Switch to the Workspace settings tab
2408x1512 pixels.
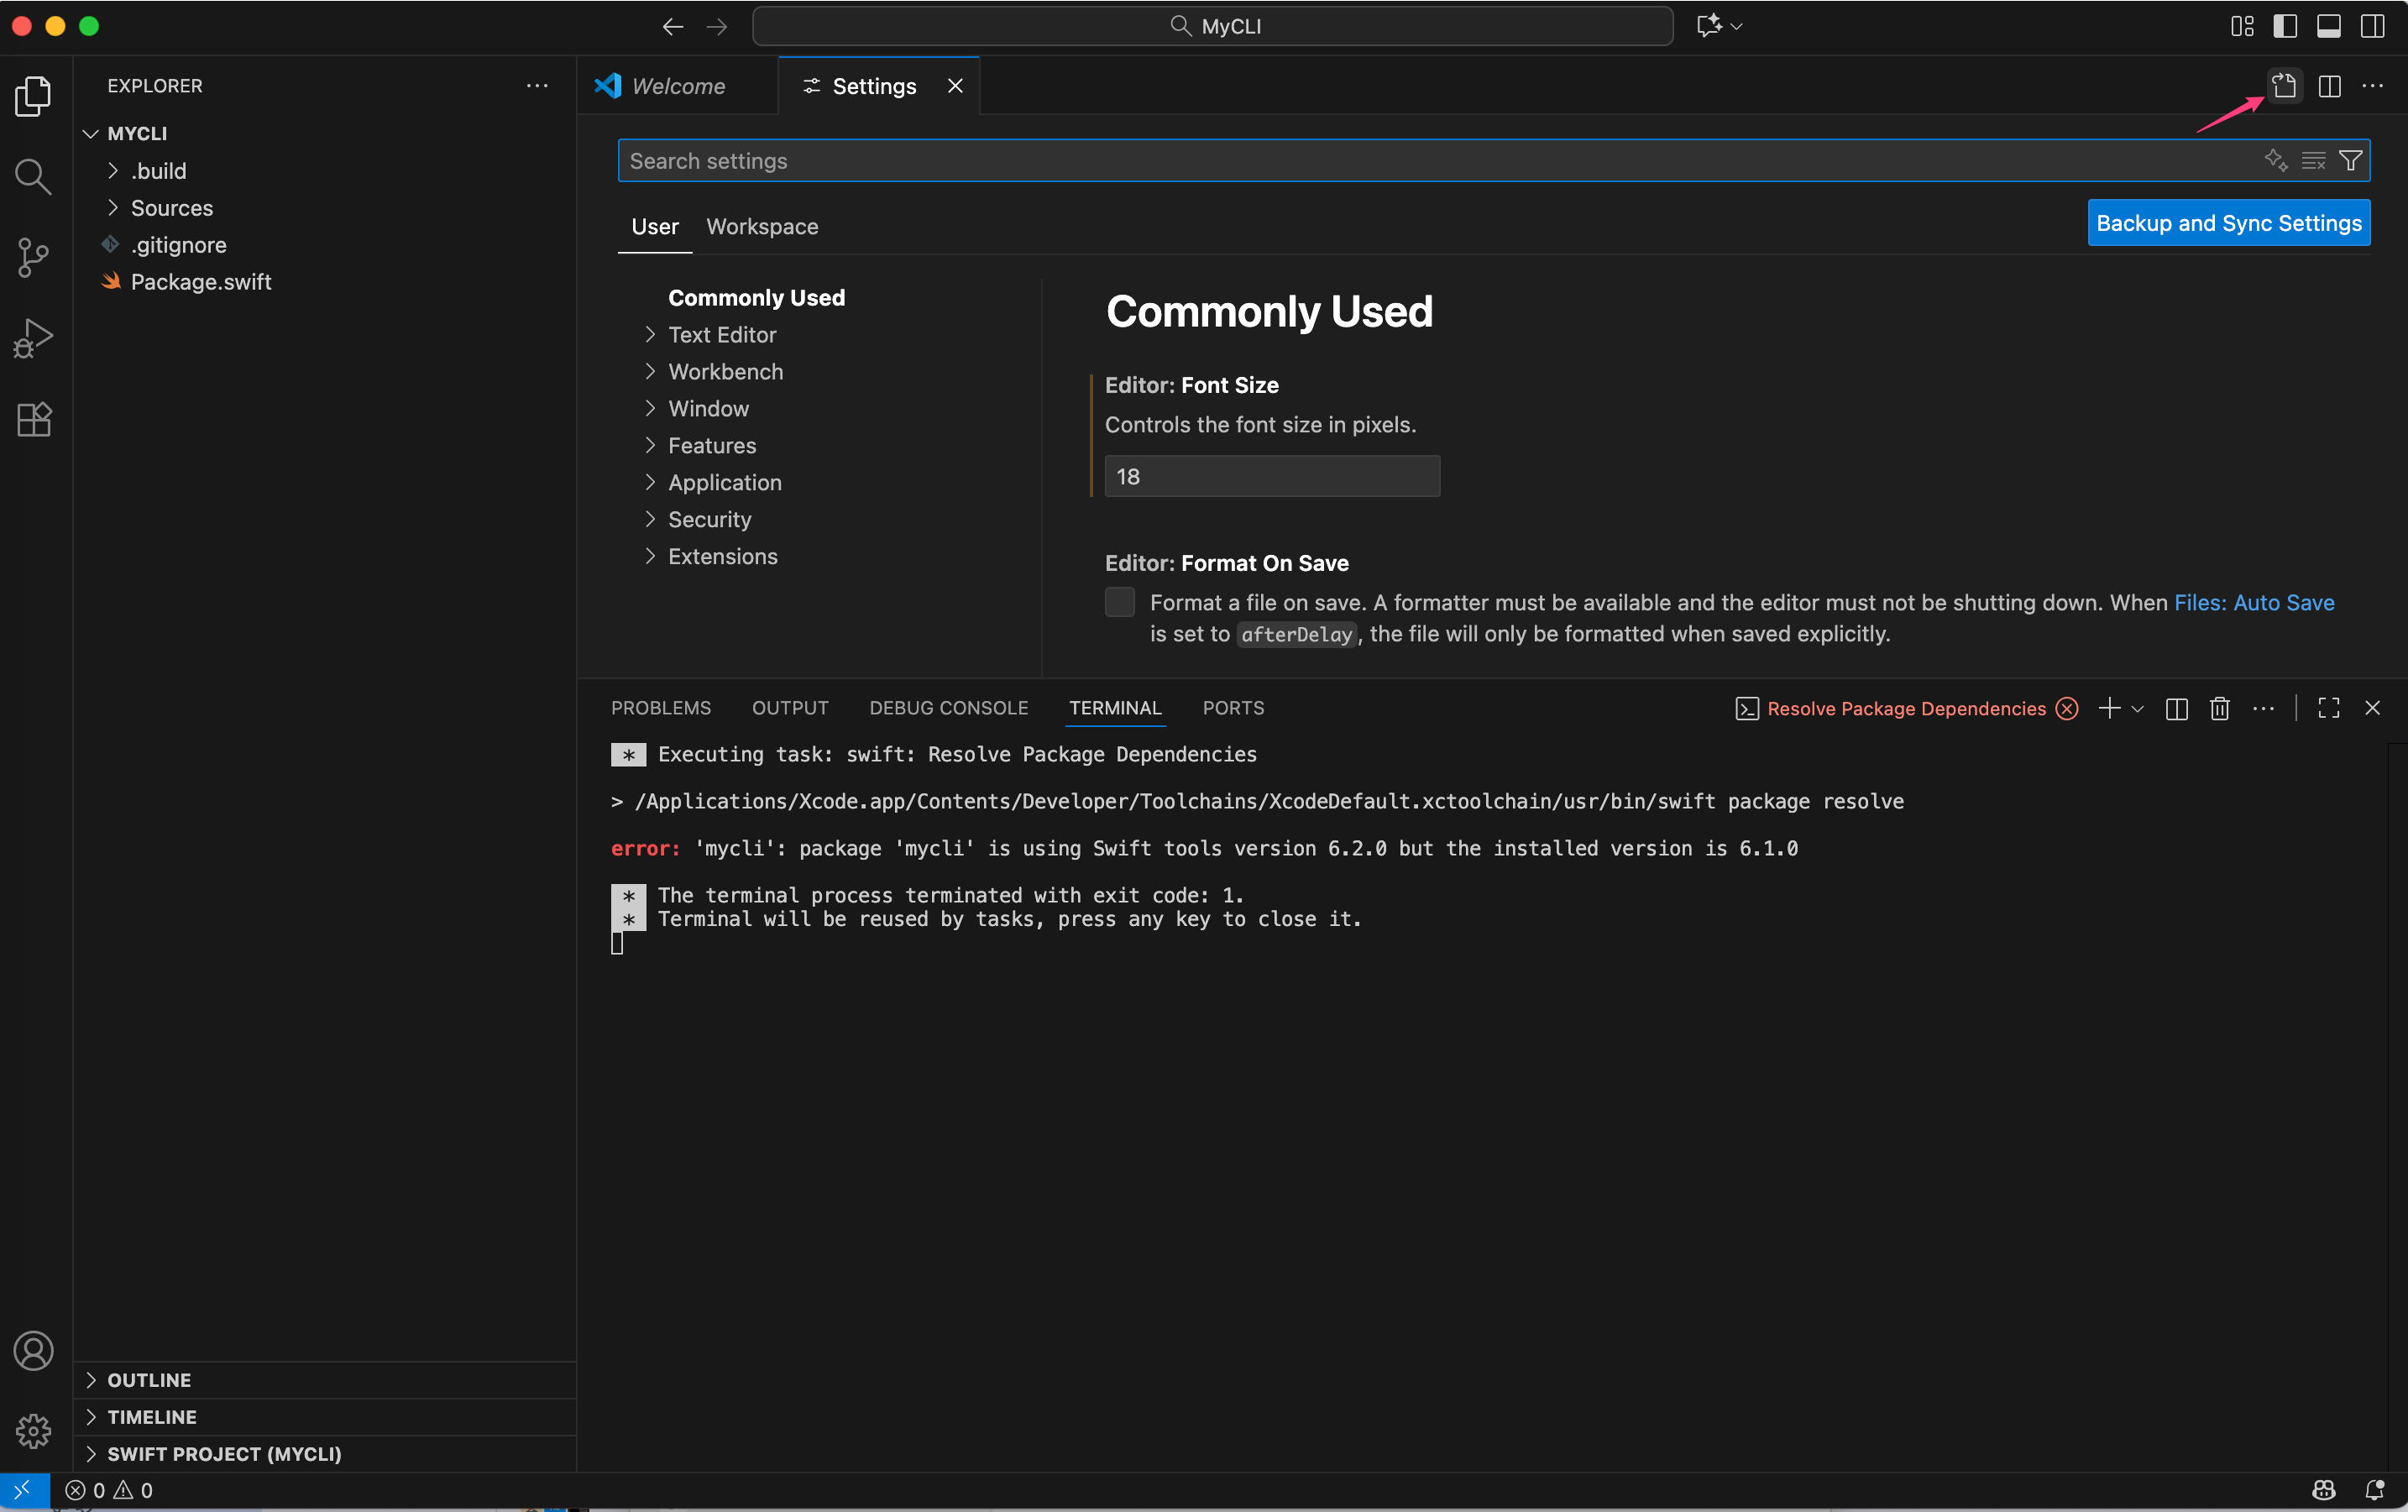click(x=762, y=227)
